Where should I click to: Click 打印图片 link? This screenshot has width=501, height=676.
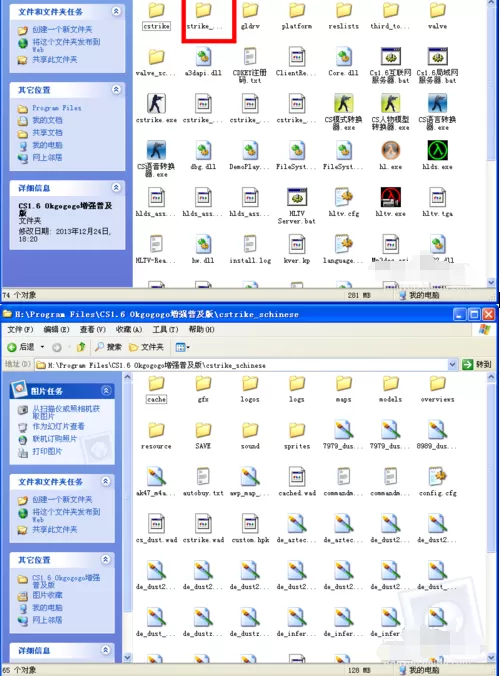[x=47, y=451]
